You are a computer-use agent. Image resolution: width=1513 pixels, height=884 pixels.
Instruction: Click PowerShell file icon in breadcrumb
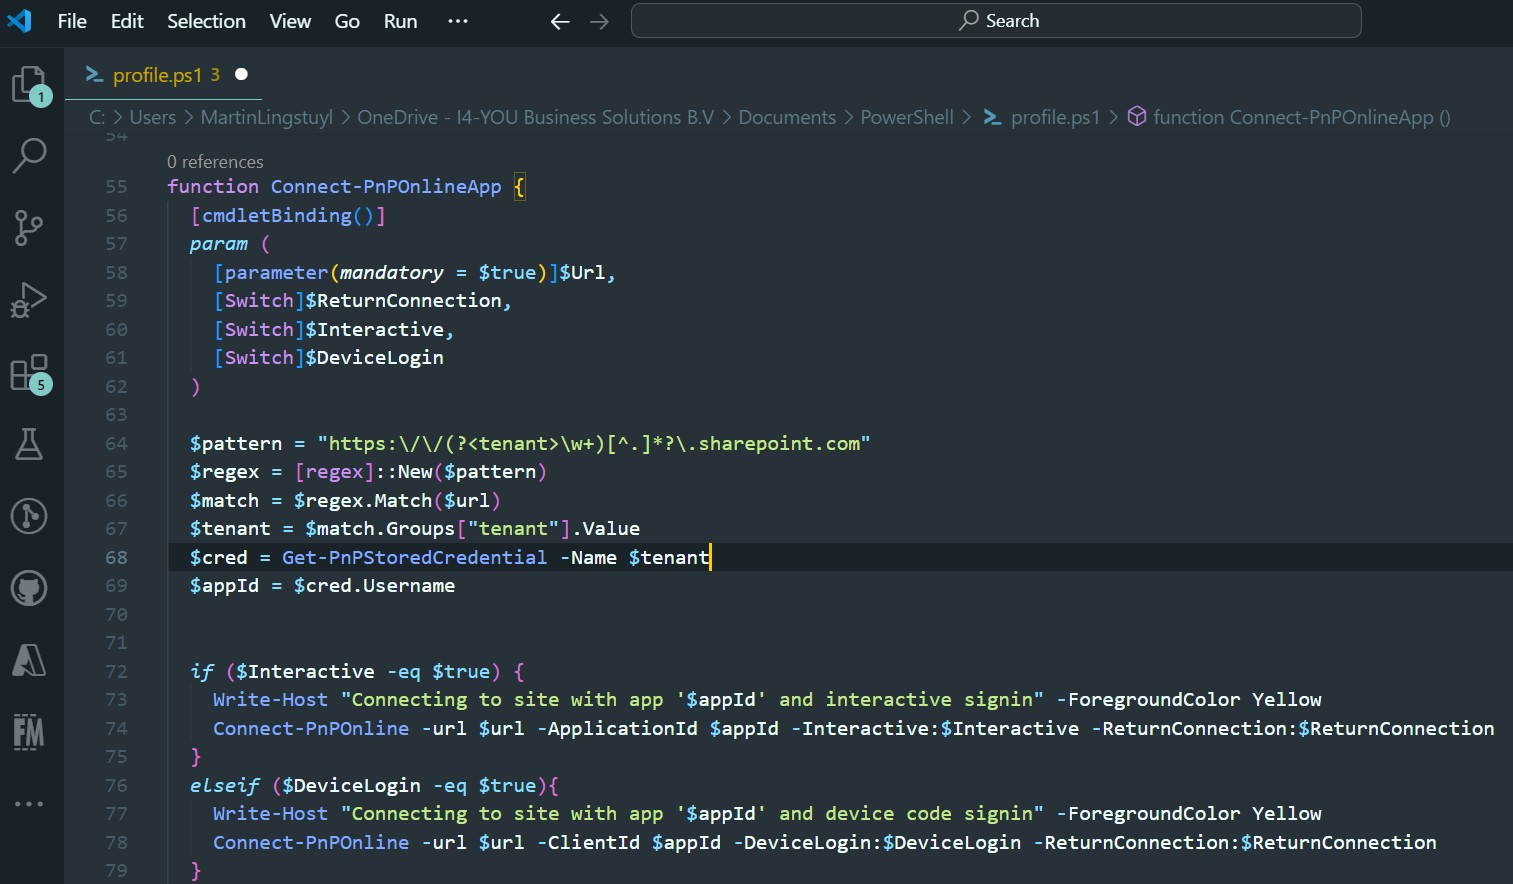pyautogui.click(x=992, y=117)
